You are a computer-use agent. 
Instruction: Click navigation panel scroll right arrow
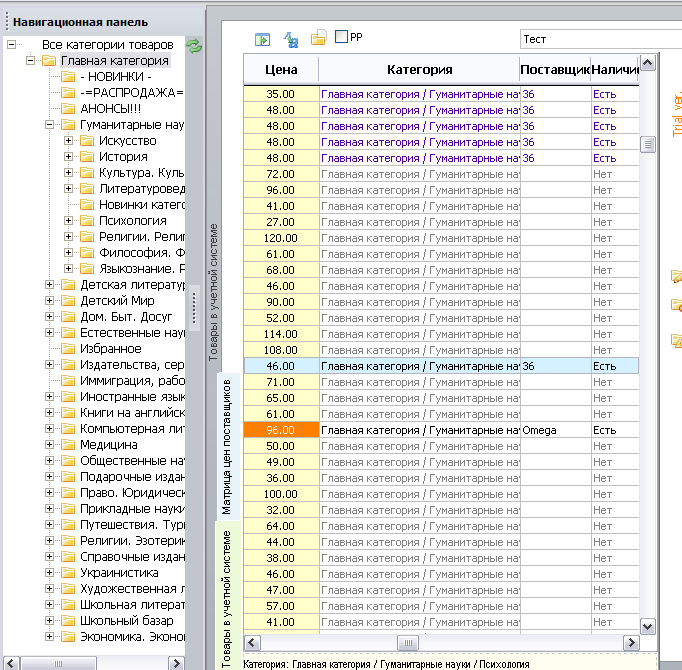176,663
